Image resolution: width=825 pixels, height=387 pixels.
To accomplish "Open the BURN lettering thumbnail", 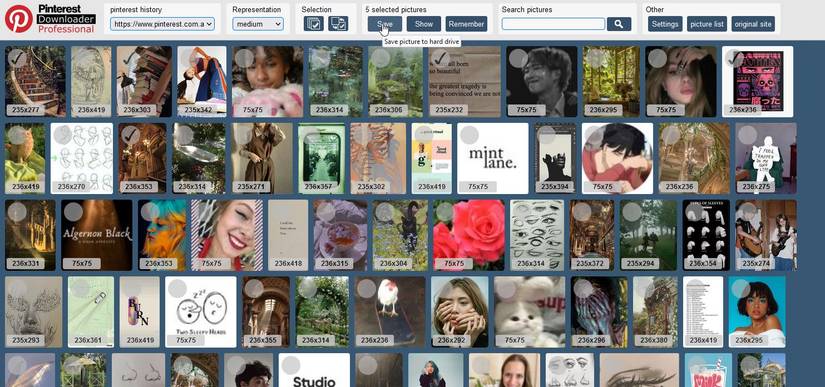I will point(139,312).
